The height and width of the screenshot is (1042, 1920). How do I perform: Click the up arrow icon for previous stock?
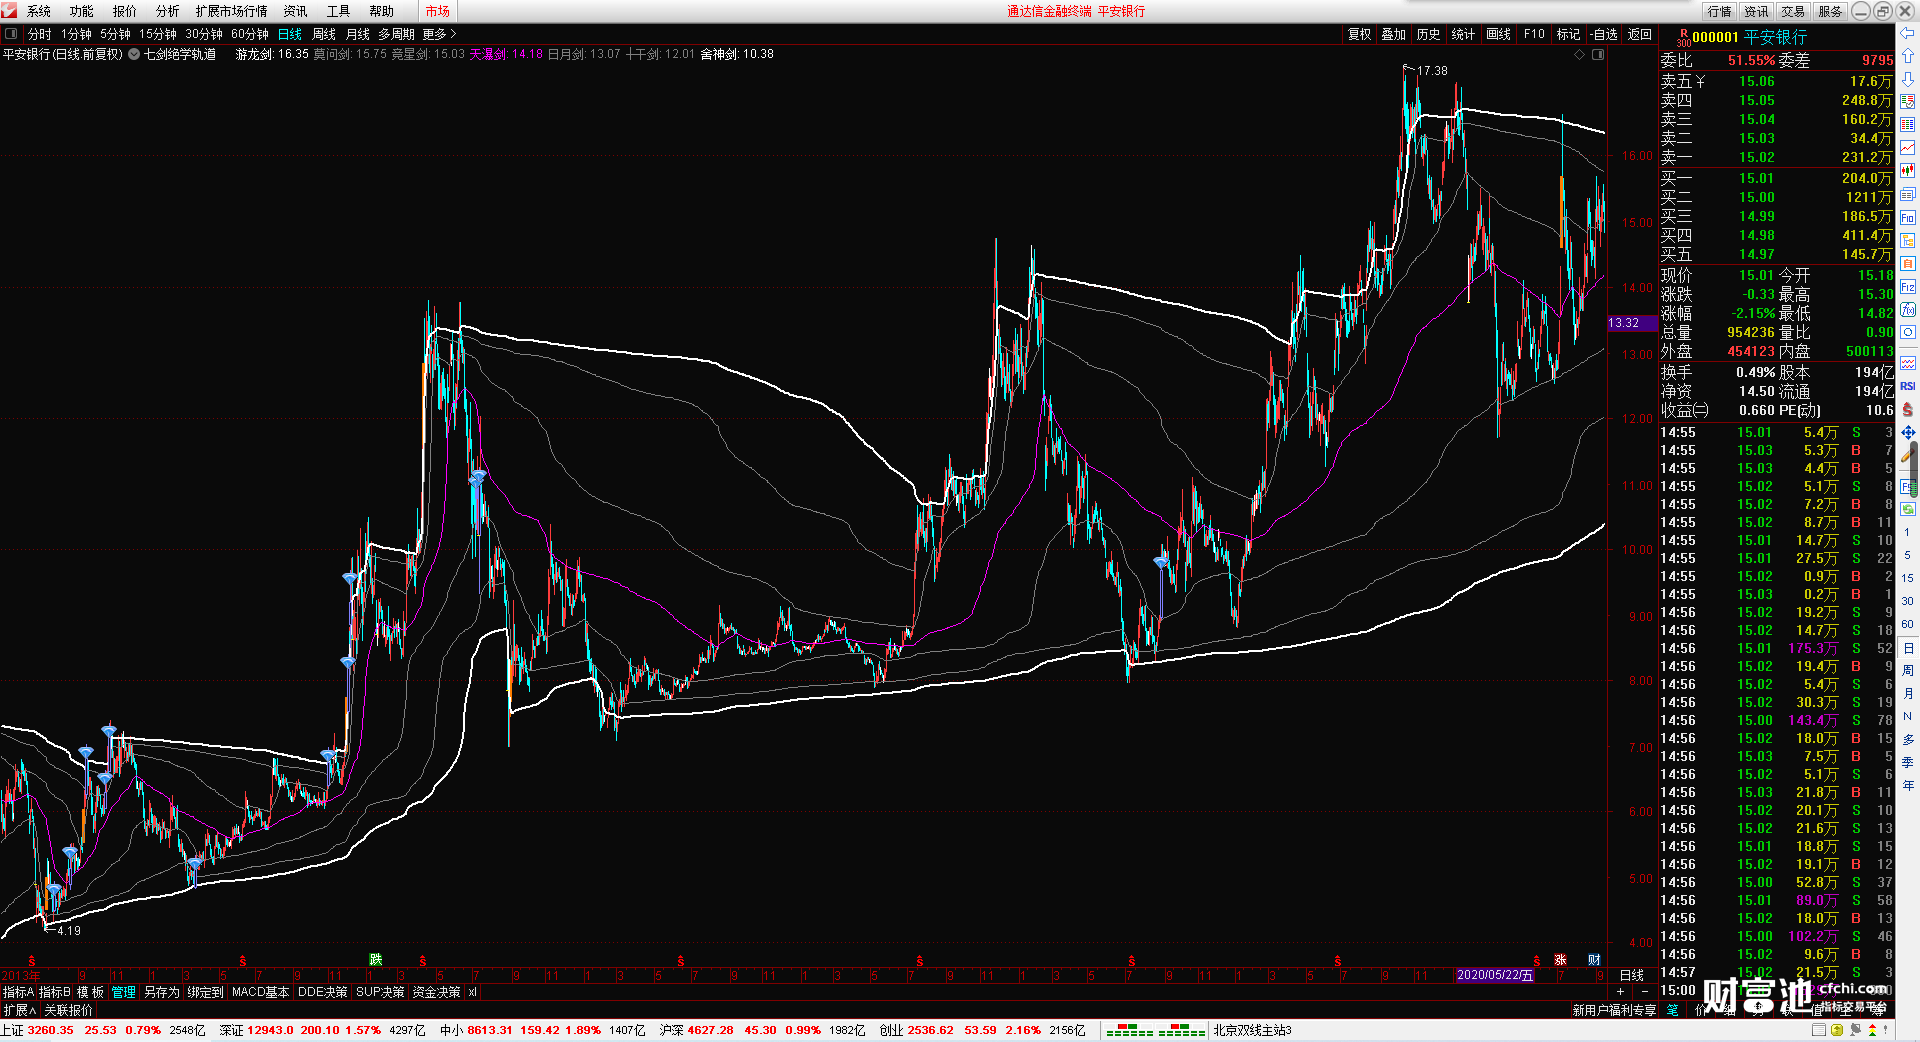pyautogui.click(x=1907, y=56)
